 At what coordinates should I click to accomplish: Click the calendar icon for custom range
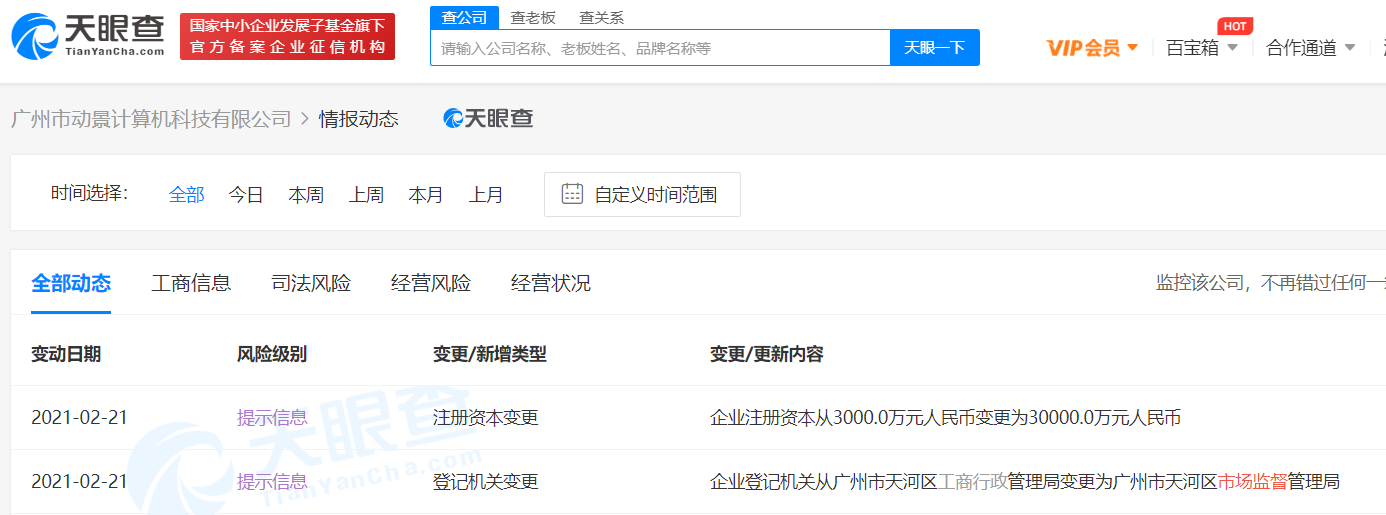[x=572, y=194]
